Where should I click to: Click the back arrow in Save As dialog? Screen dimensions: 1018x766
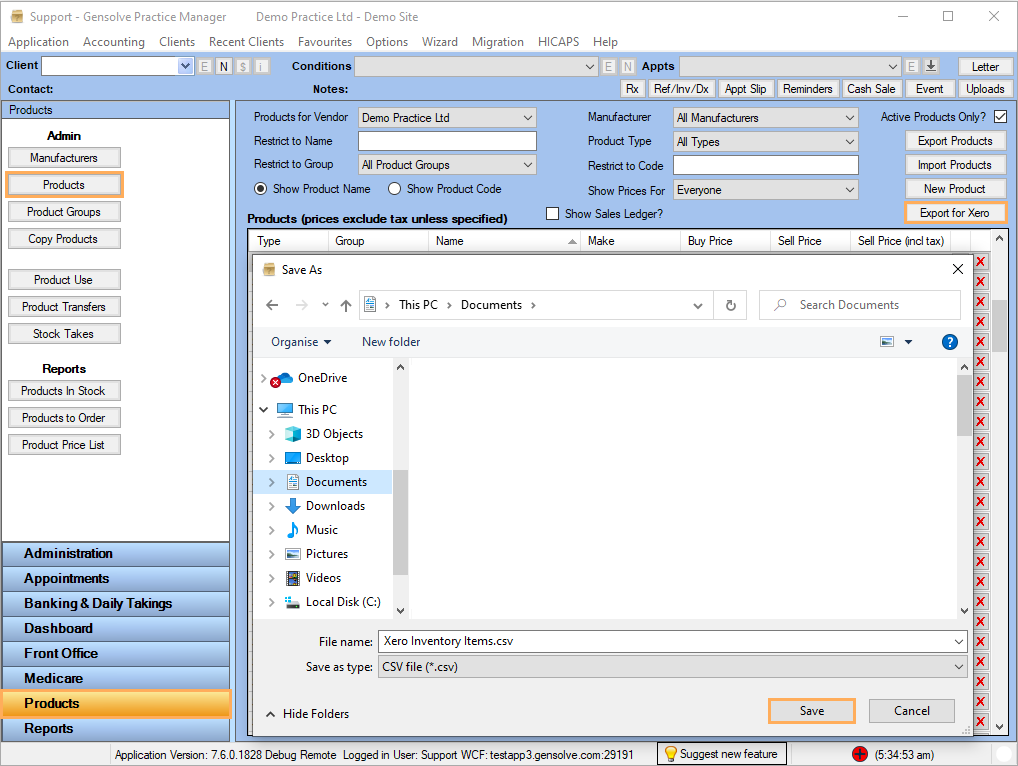(x=272, y=306)
